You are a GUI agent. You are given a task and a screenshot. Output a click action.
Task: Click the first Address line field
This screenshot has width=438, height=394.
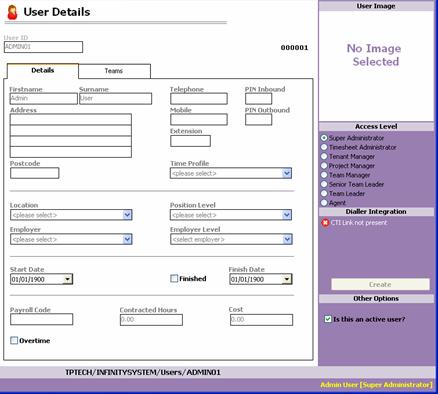[x=71, y=119]
